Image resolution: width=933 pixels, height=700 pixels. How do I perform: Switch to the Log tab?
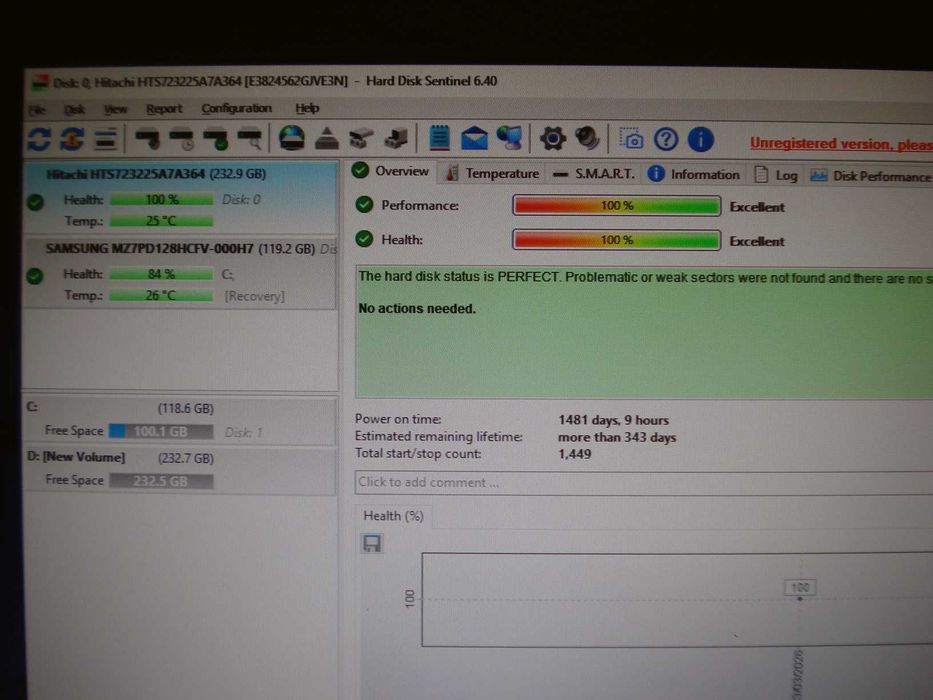point(775,175)
